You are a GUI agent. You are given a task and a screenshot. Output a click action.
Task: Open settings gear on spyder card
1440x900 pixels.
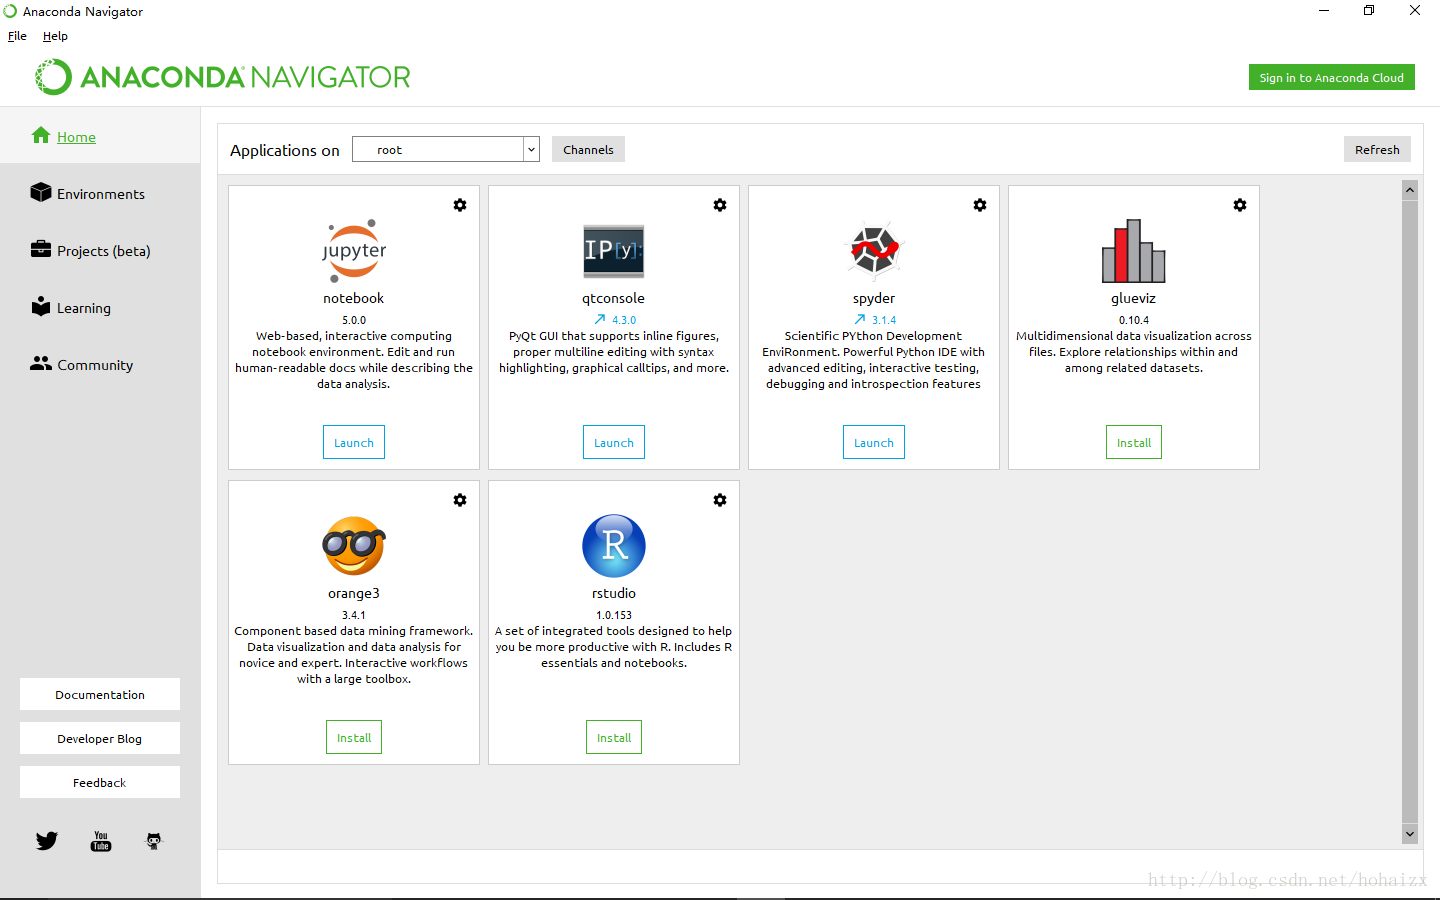980,205
